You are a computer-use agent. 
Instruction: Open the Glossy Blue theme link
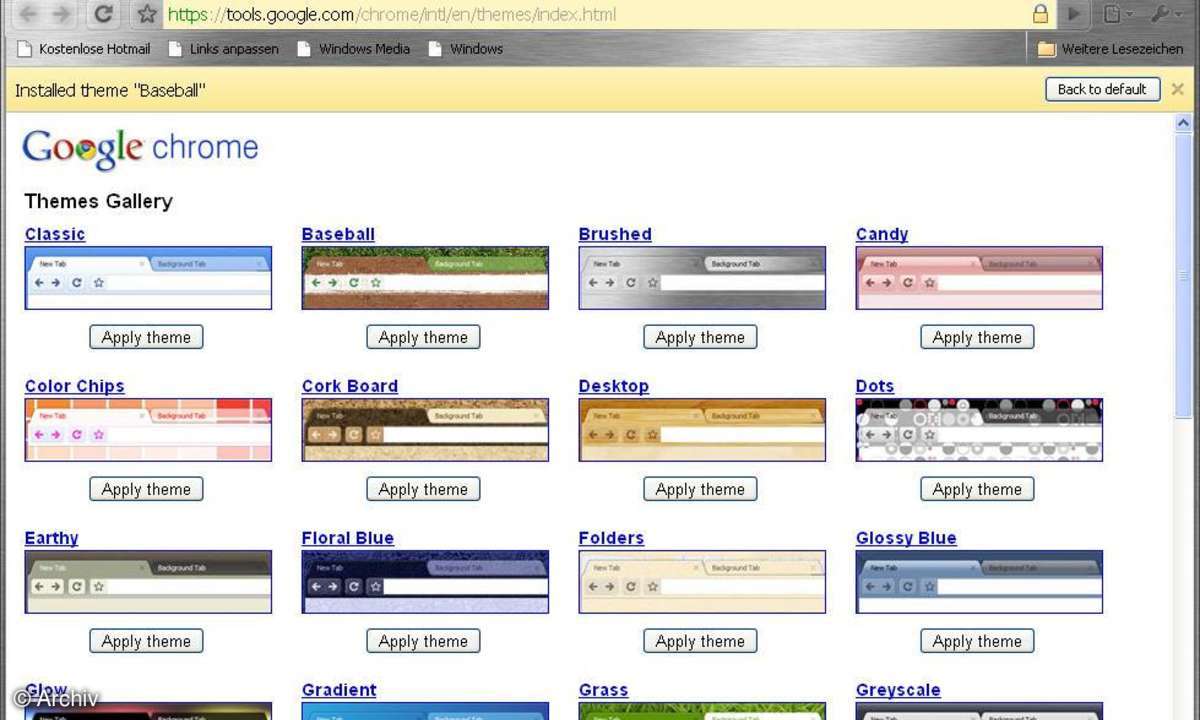(x=906, y=538)
